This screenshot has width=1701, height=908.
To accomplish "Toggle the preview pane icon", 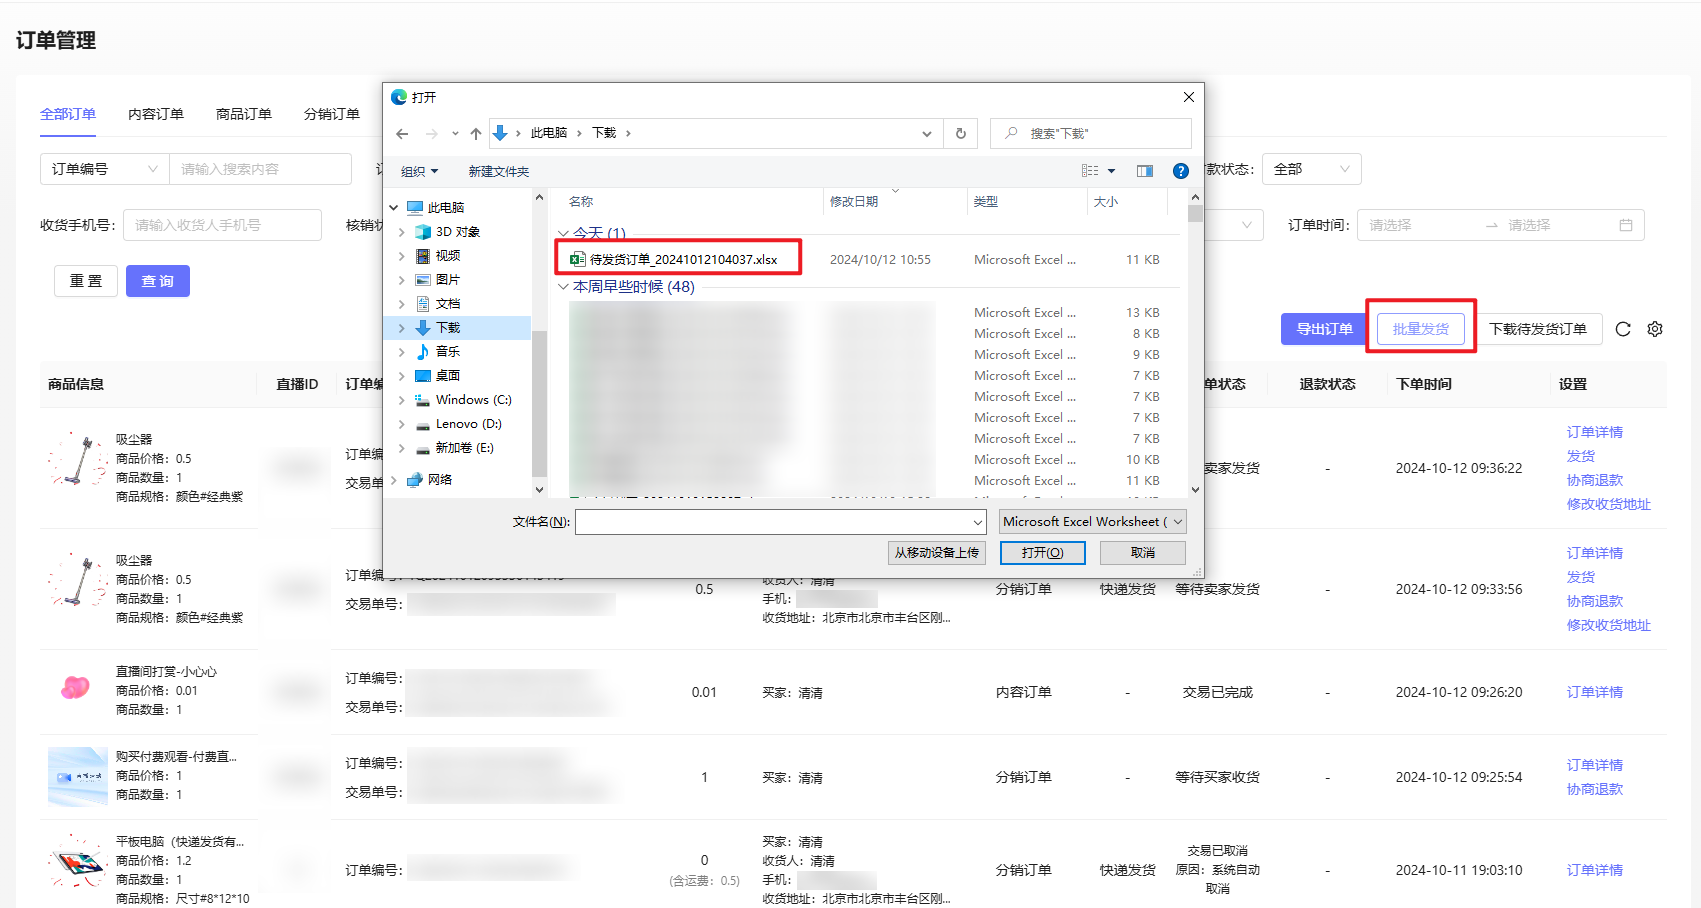I will point(1145,171).
